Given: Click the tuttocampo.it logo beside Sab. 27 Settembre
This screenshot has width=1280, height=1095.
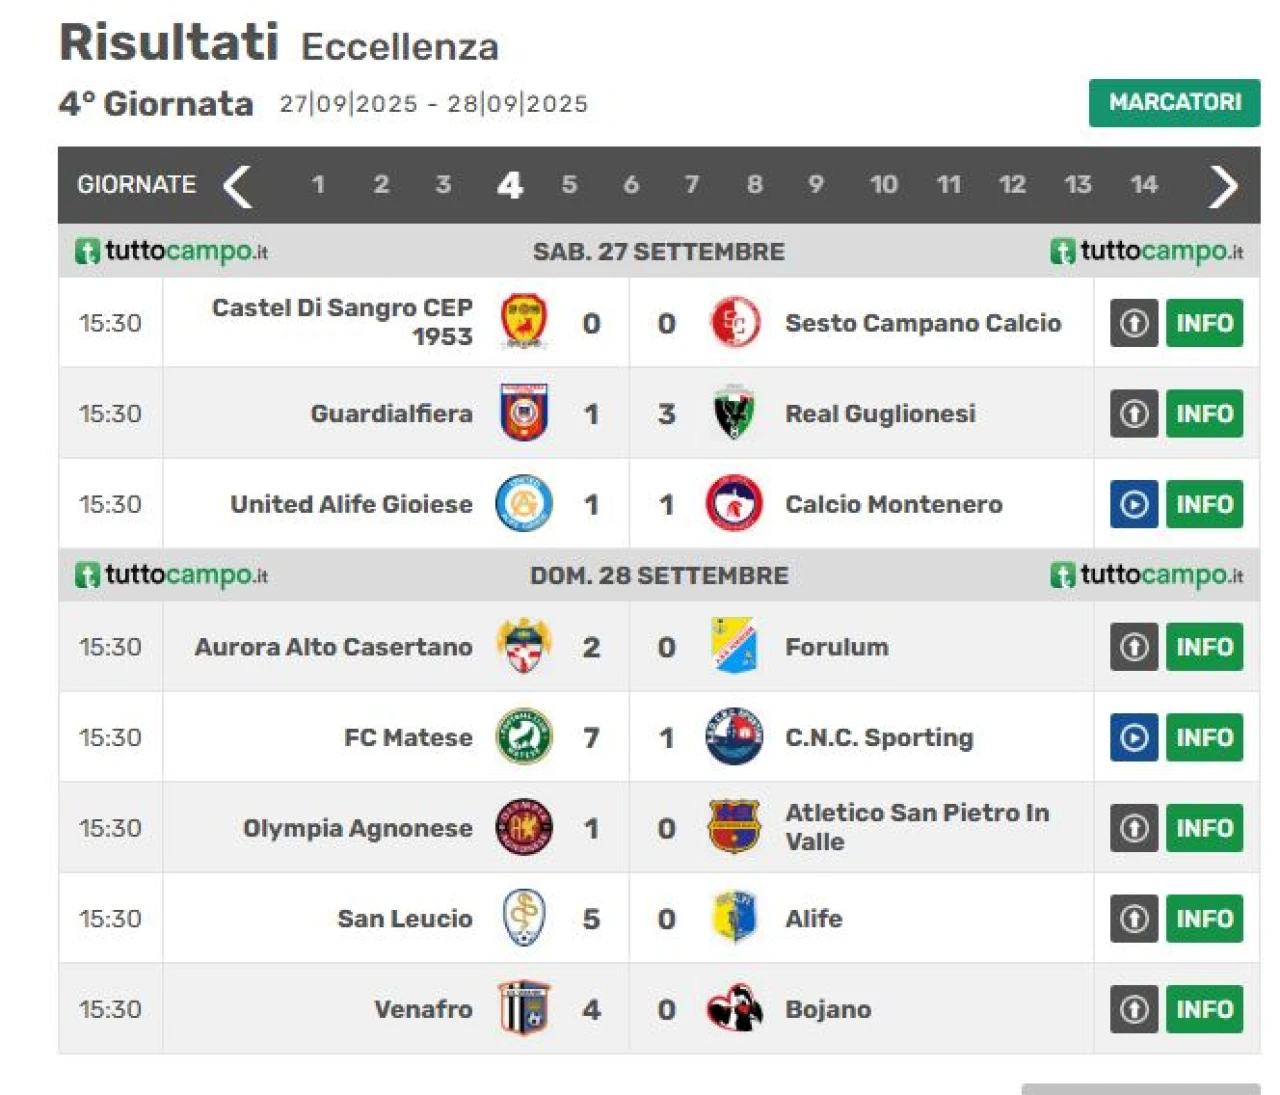Looking at the screenshot, I should [x=172, y=251].
